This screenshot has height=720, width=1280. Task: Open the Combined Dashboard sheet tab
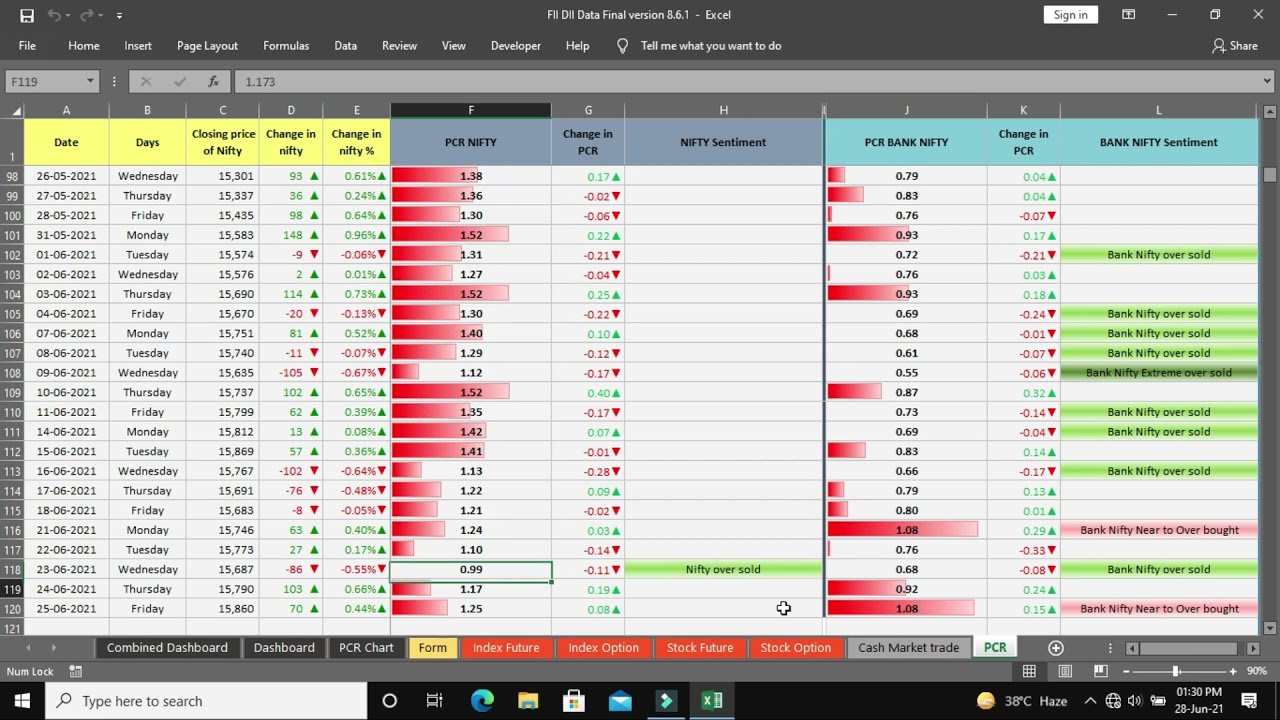point(167,648)
